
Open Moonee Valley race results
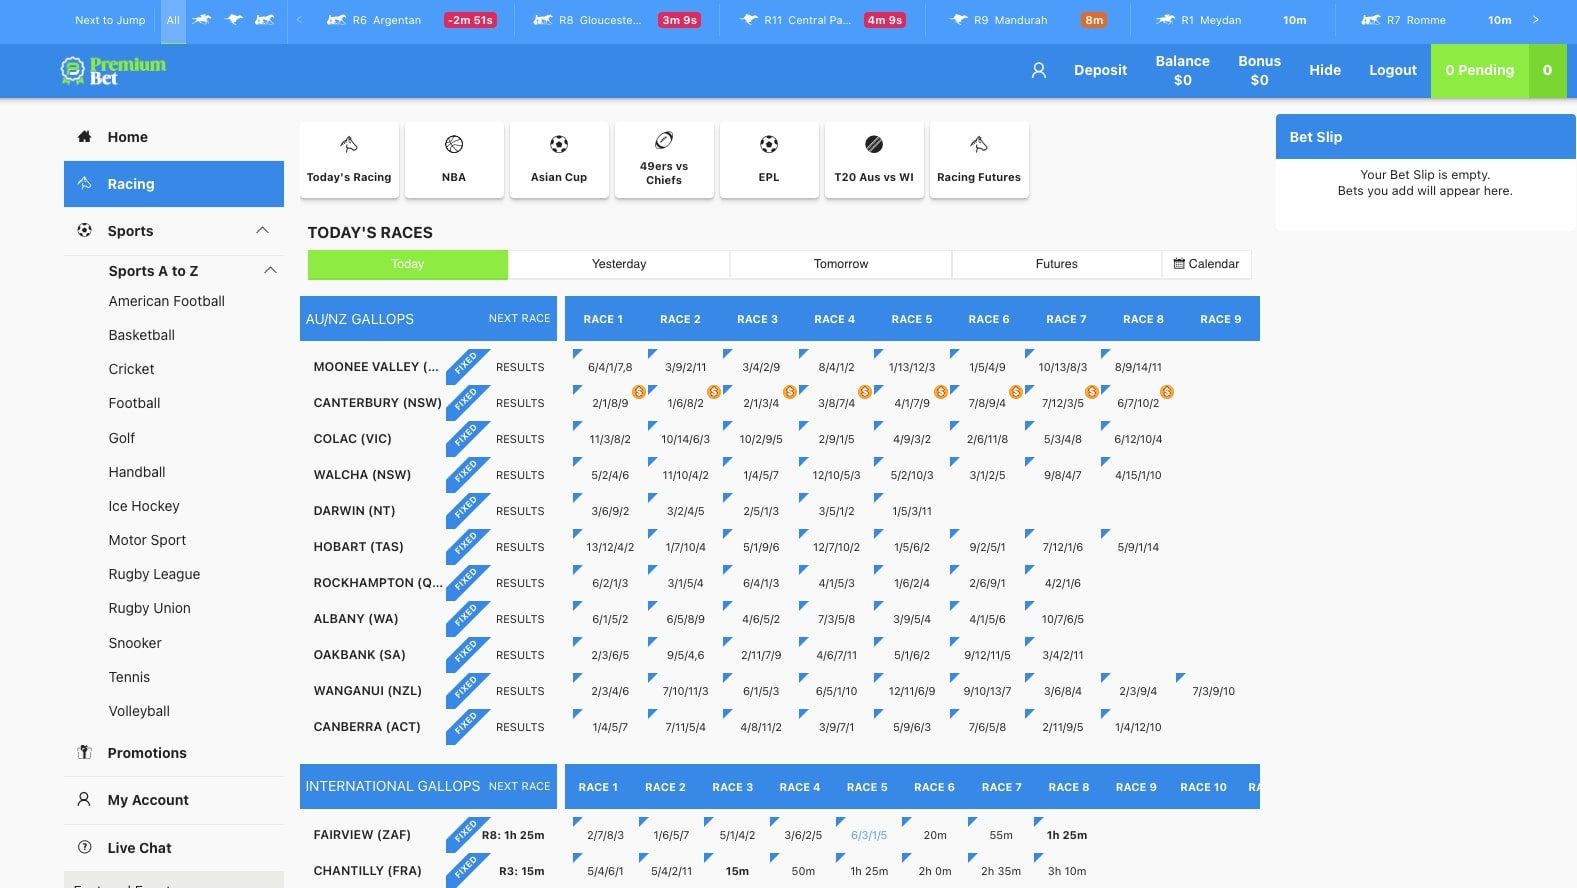click(x=520, y=367)
